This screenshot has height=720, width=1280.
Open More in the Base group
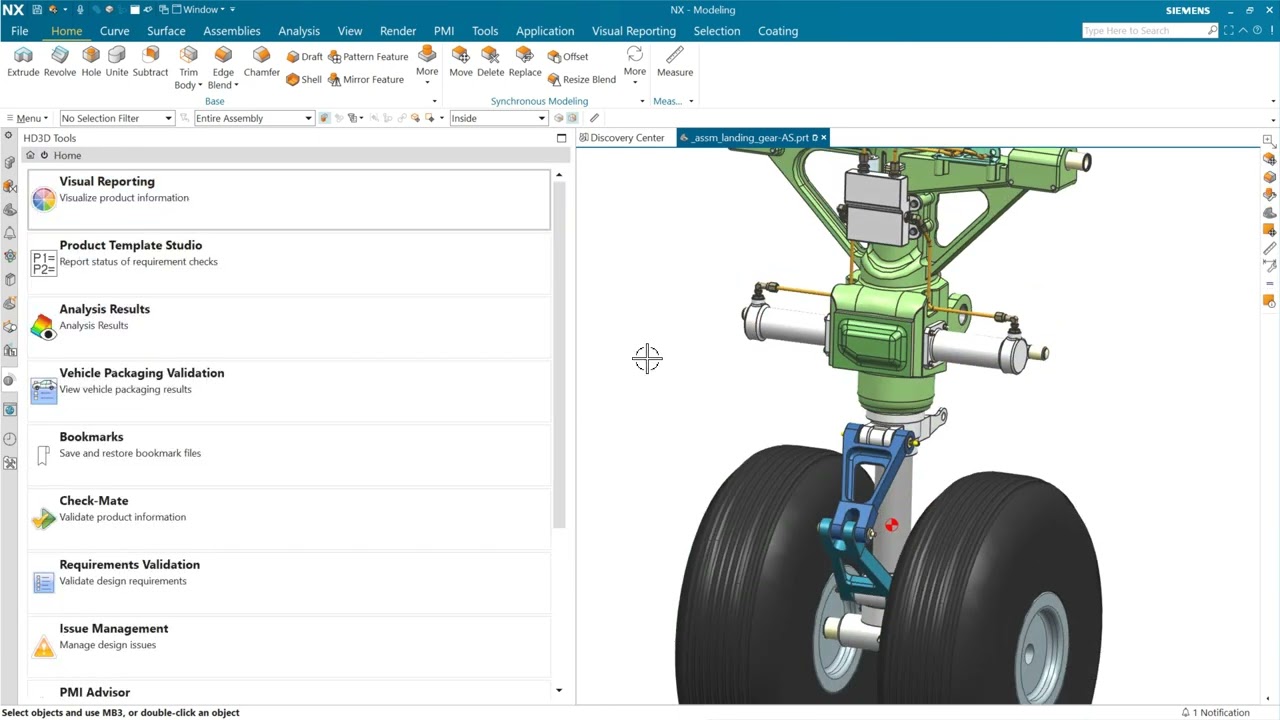click(x=427, y=64)
